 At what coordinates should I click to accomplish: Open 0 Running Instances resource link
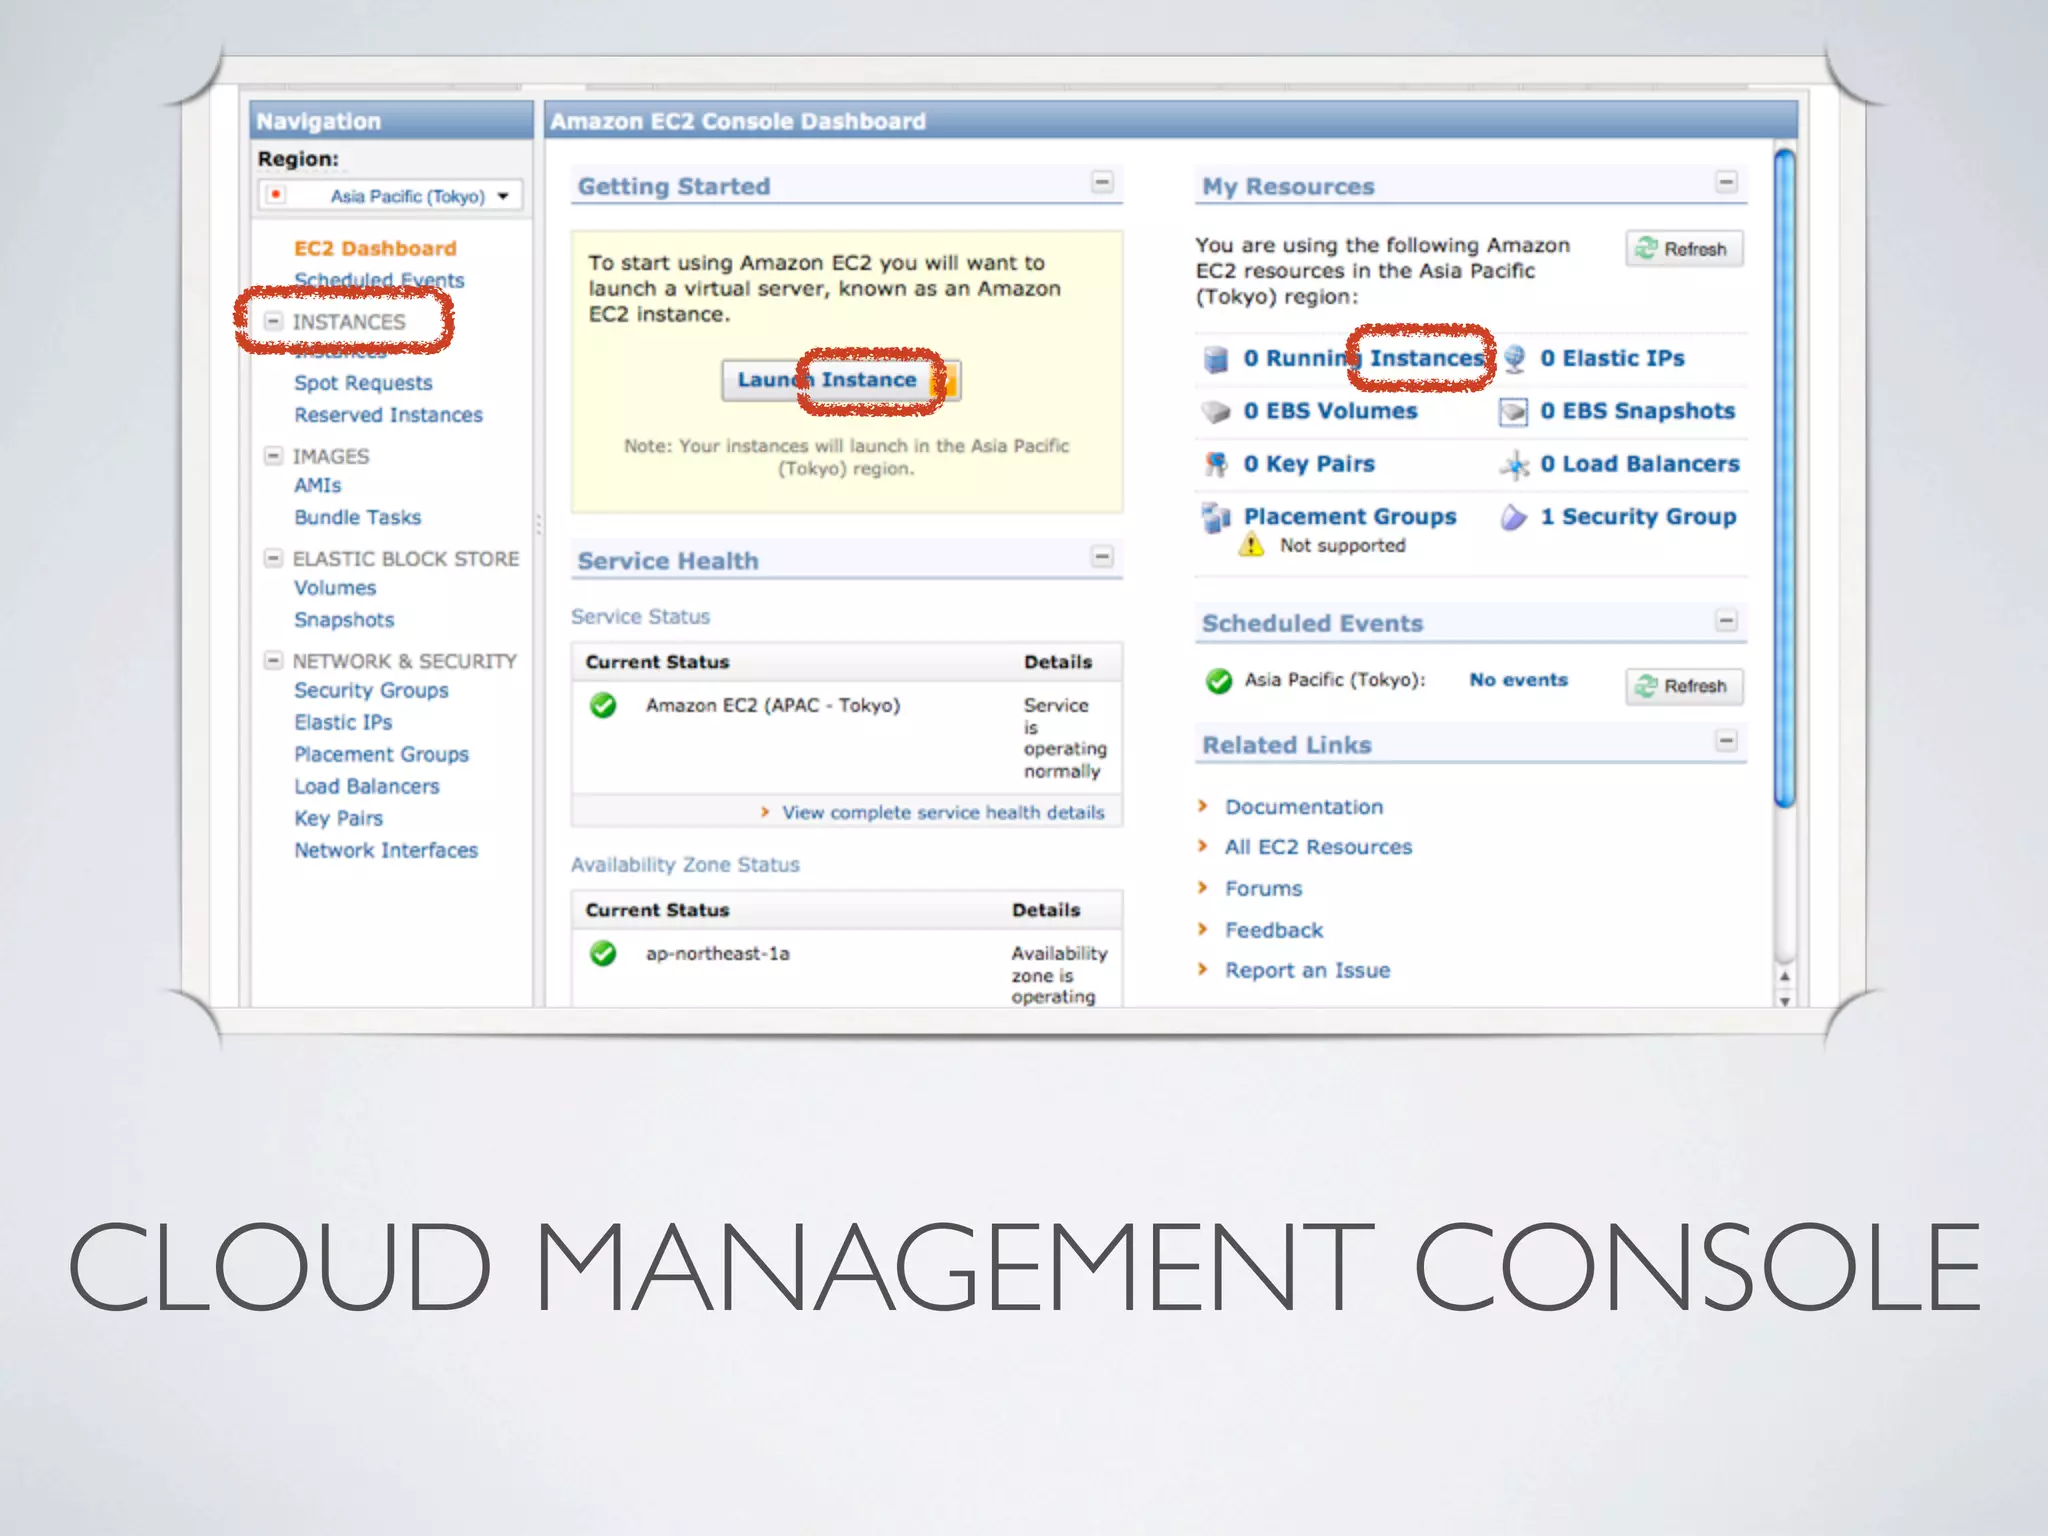1365,358
